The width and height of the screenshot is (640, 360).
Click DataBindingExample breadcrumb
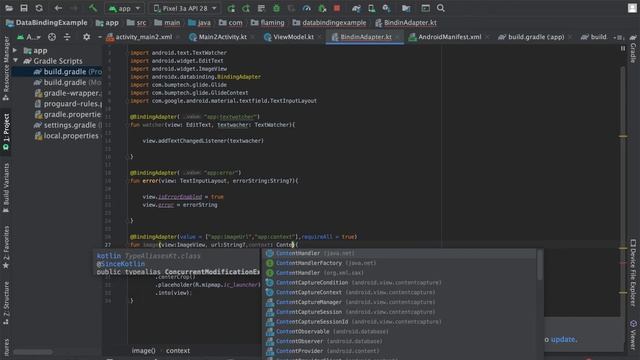click(x=47, y=23)
